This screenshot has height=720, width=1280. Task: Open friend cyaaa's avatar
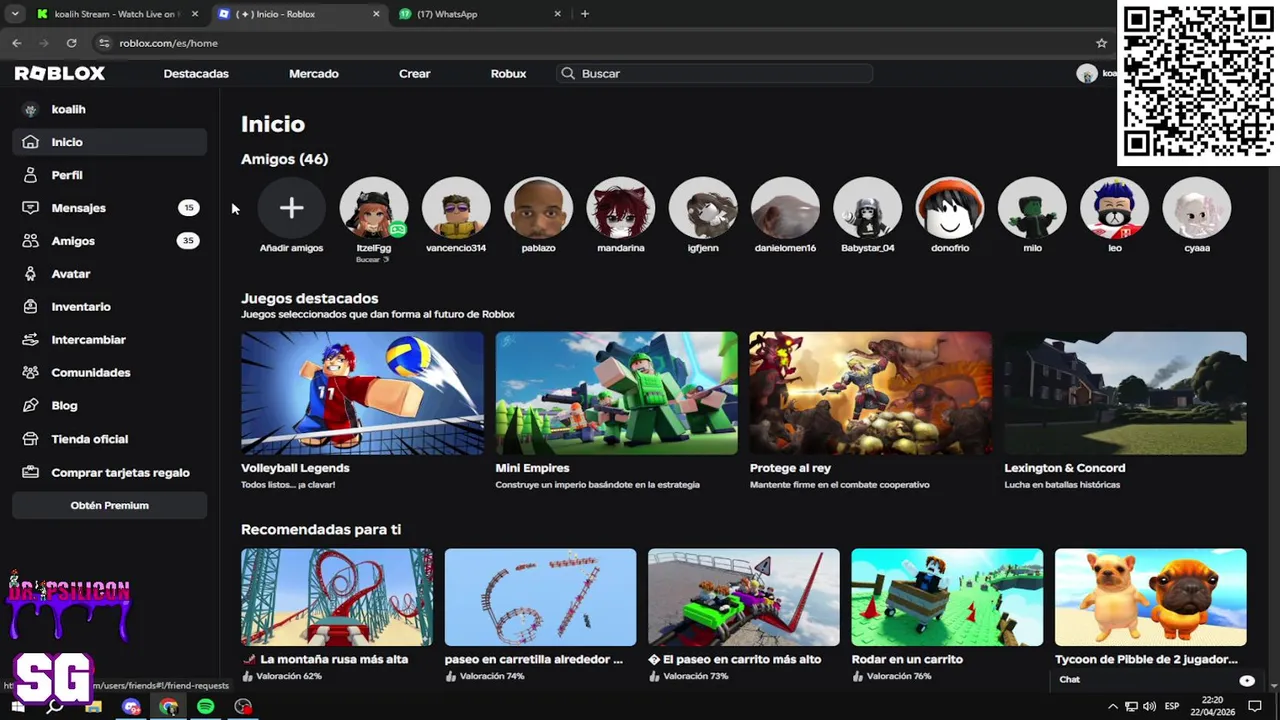1197,208
